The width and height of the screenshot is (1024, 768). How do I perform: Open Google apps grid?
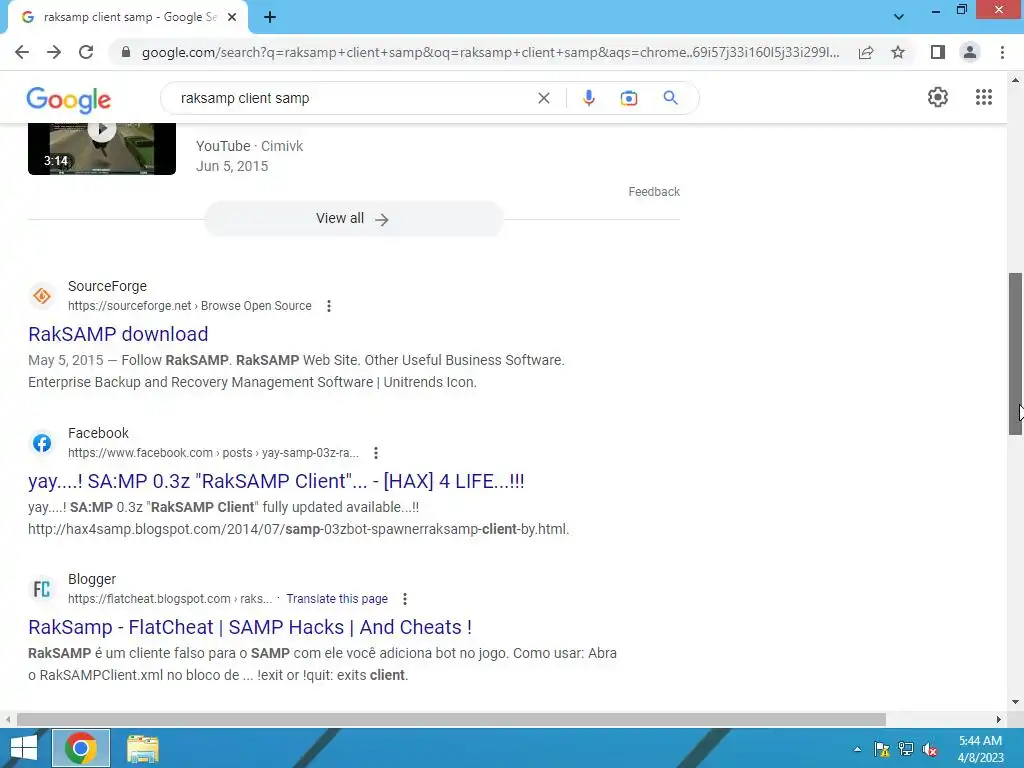coord(984,97)
